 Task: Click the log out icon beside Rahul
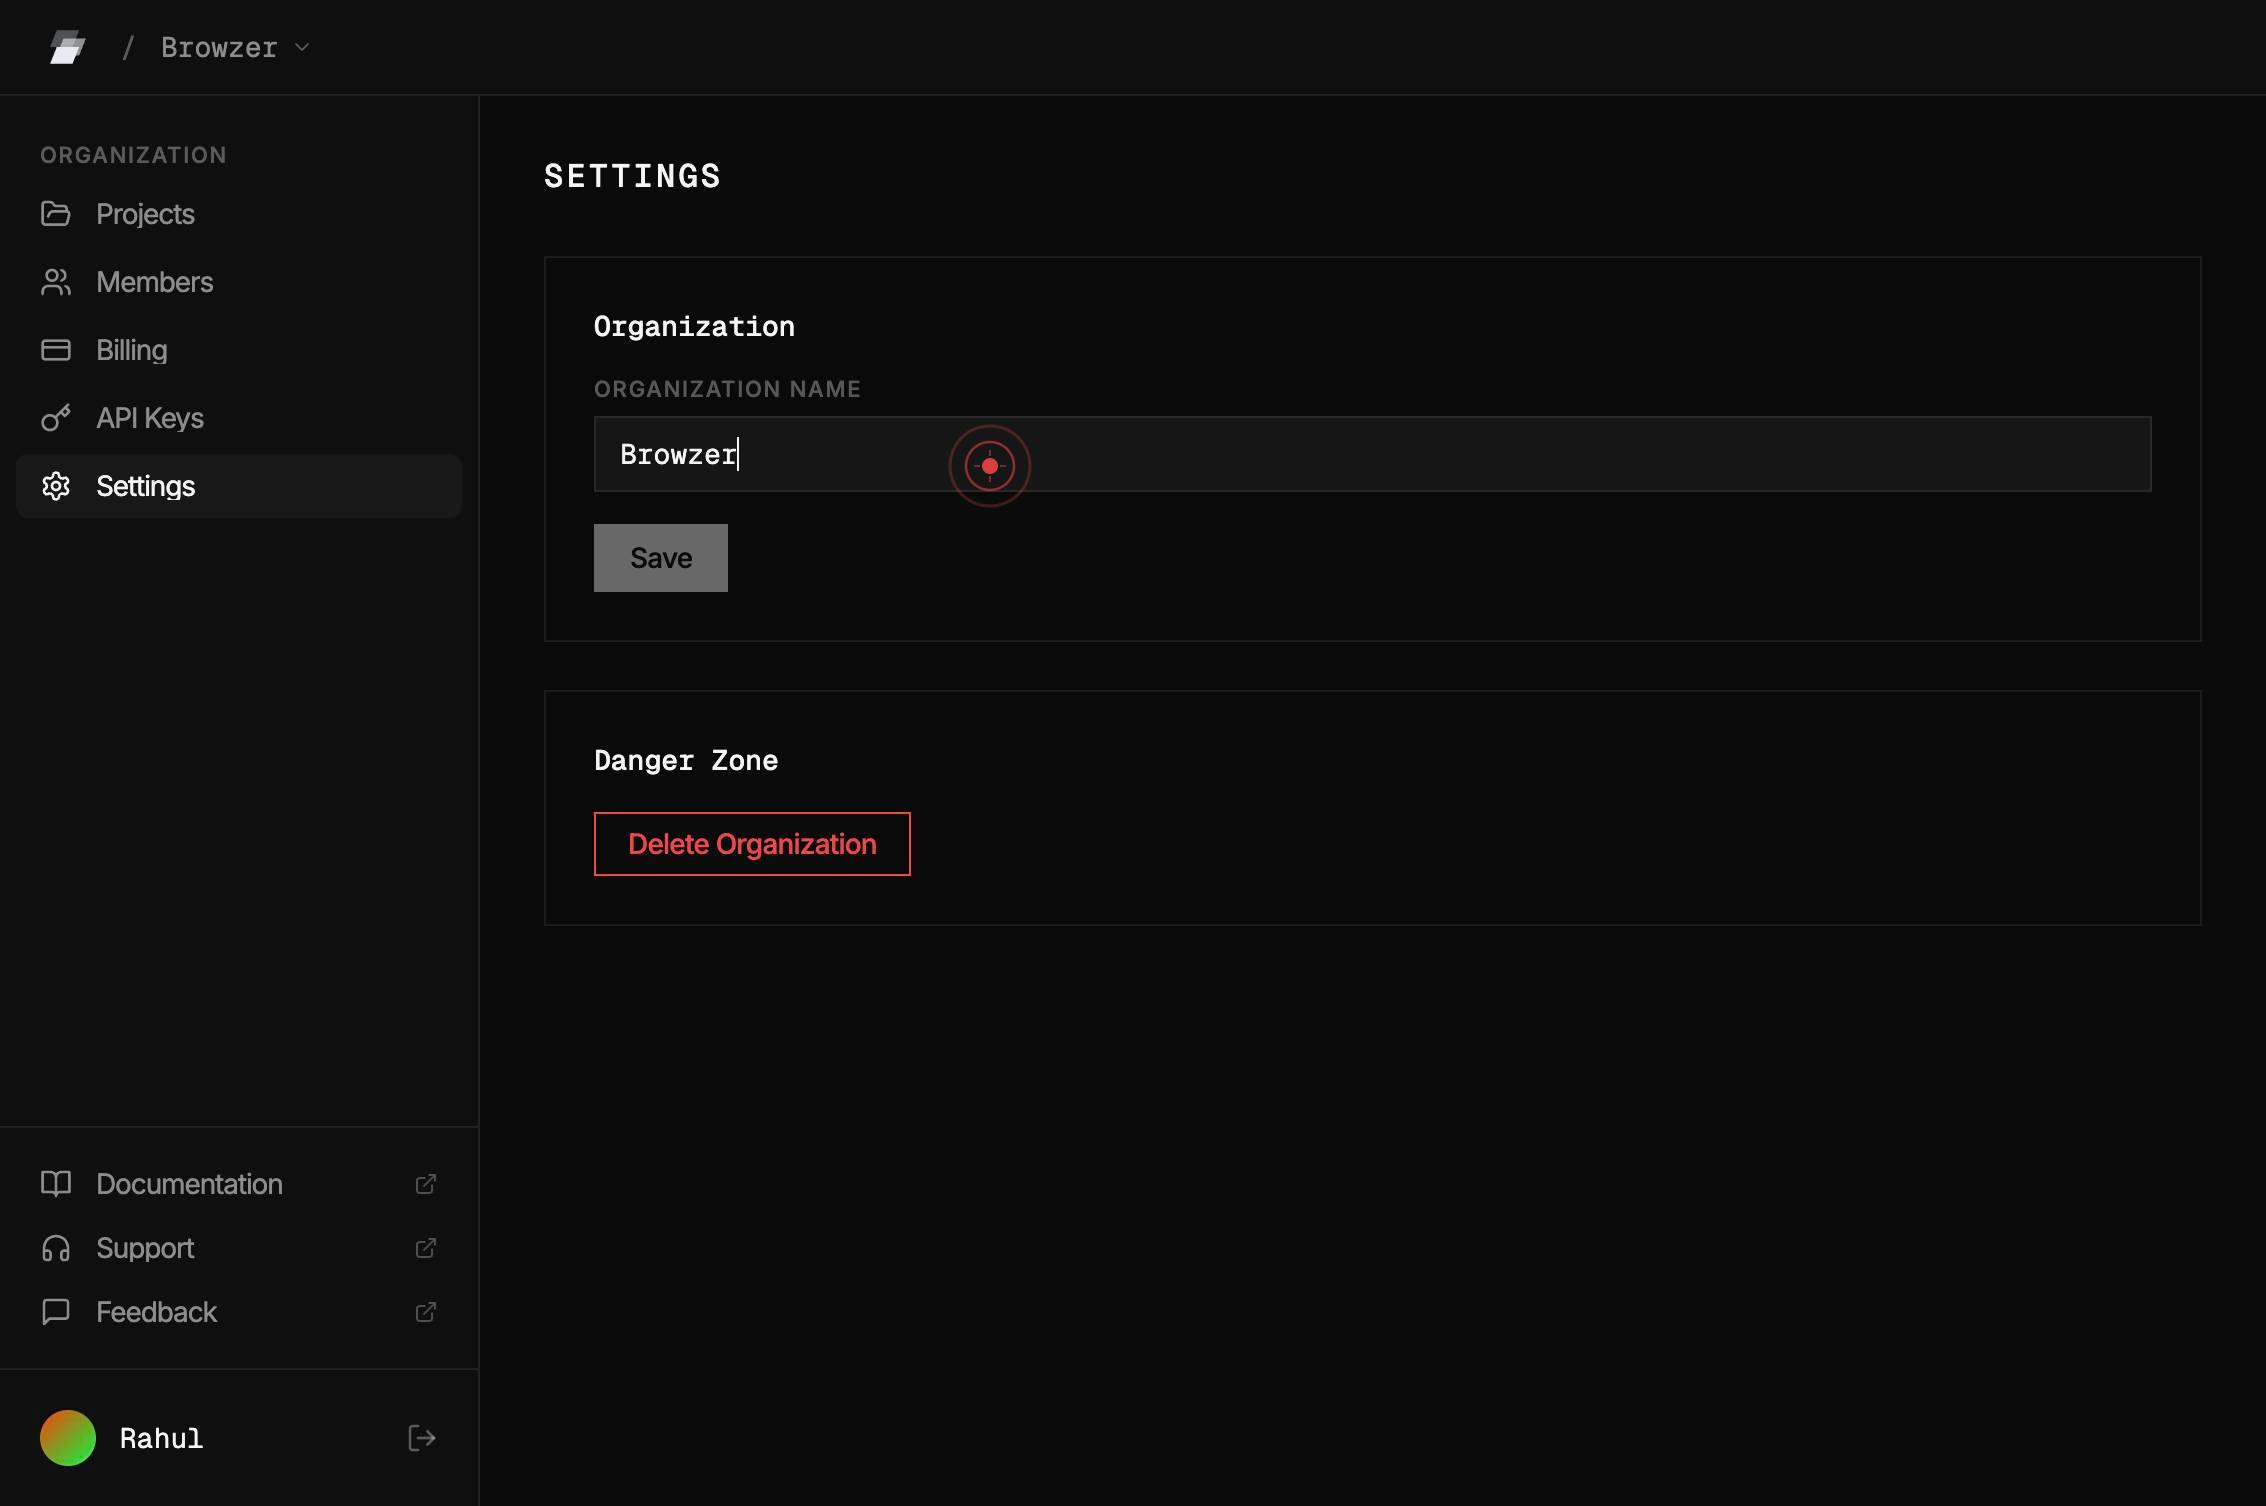pos(422,1438)
